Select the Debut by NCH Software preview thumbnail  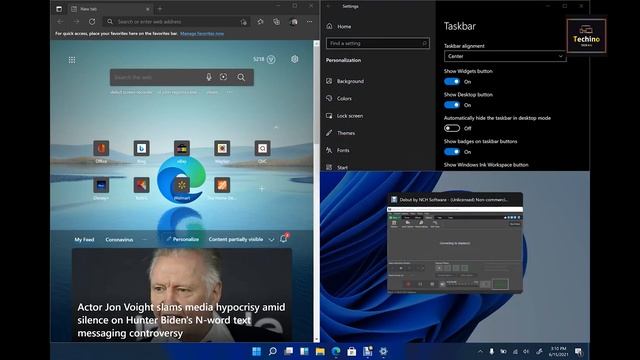[x=455, y=243]
